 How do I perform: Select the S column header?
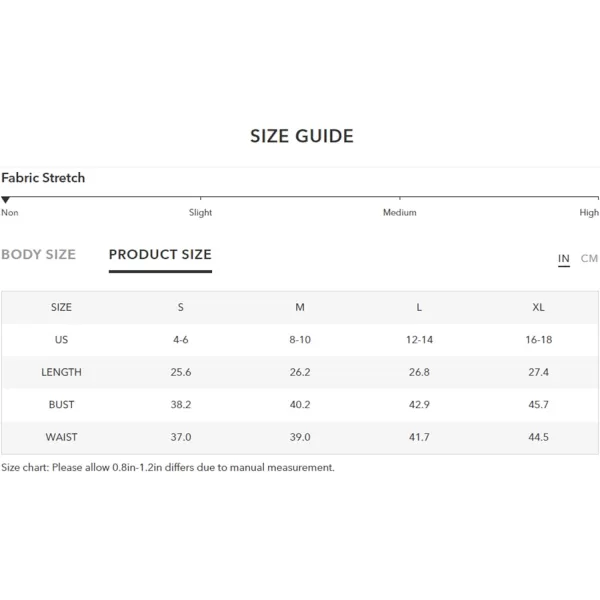(181, 307)
